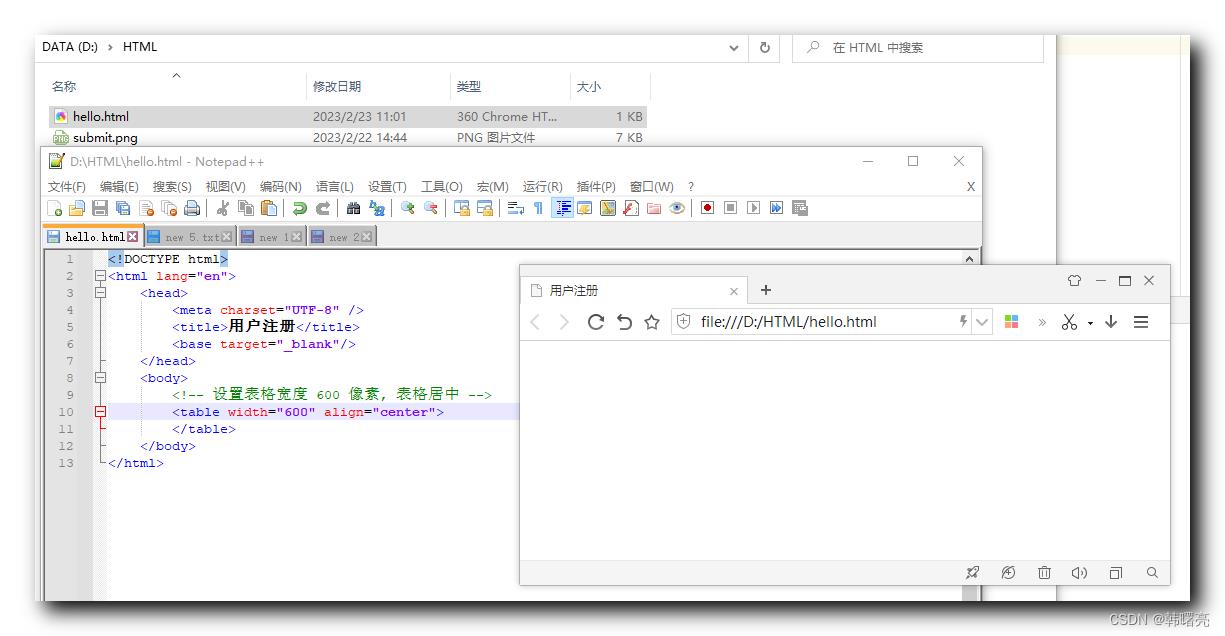This screenshot has width=1225, height=636.
Task: Click the browser Reload button
Action: click(x=595, y=322)
